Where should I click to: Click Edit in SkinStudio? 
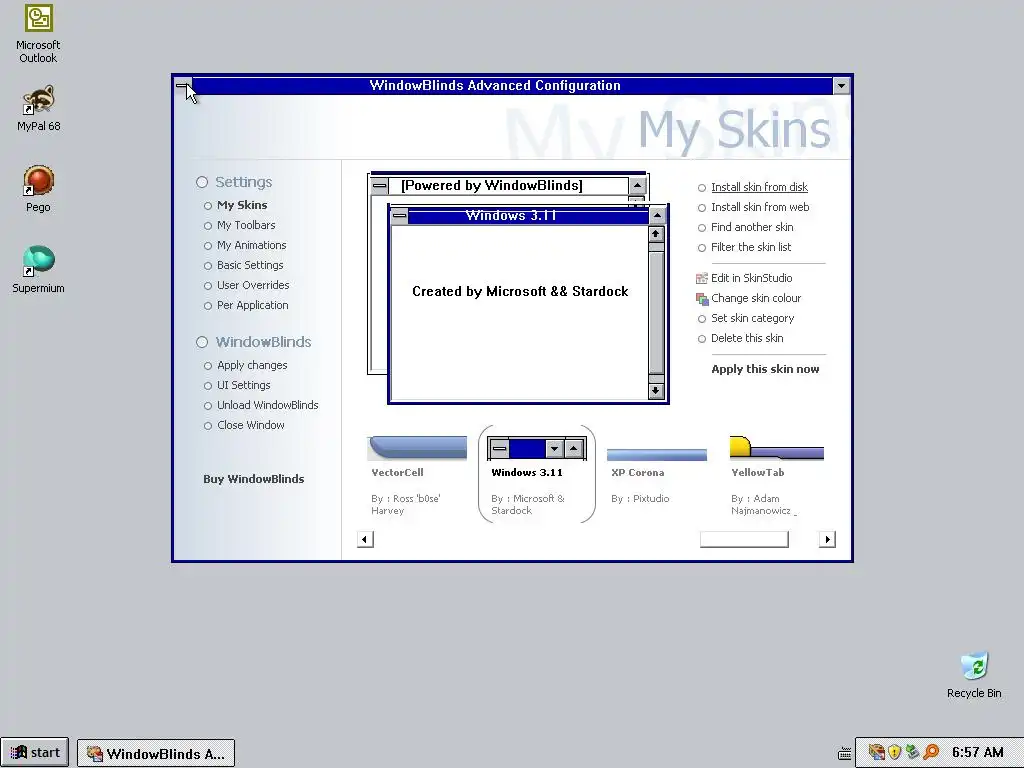pos(751,278)
